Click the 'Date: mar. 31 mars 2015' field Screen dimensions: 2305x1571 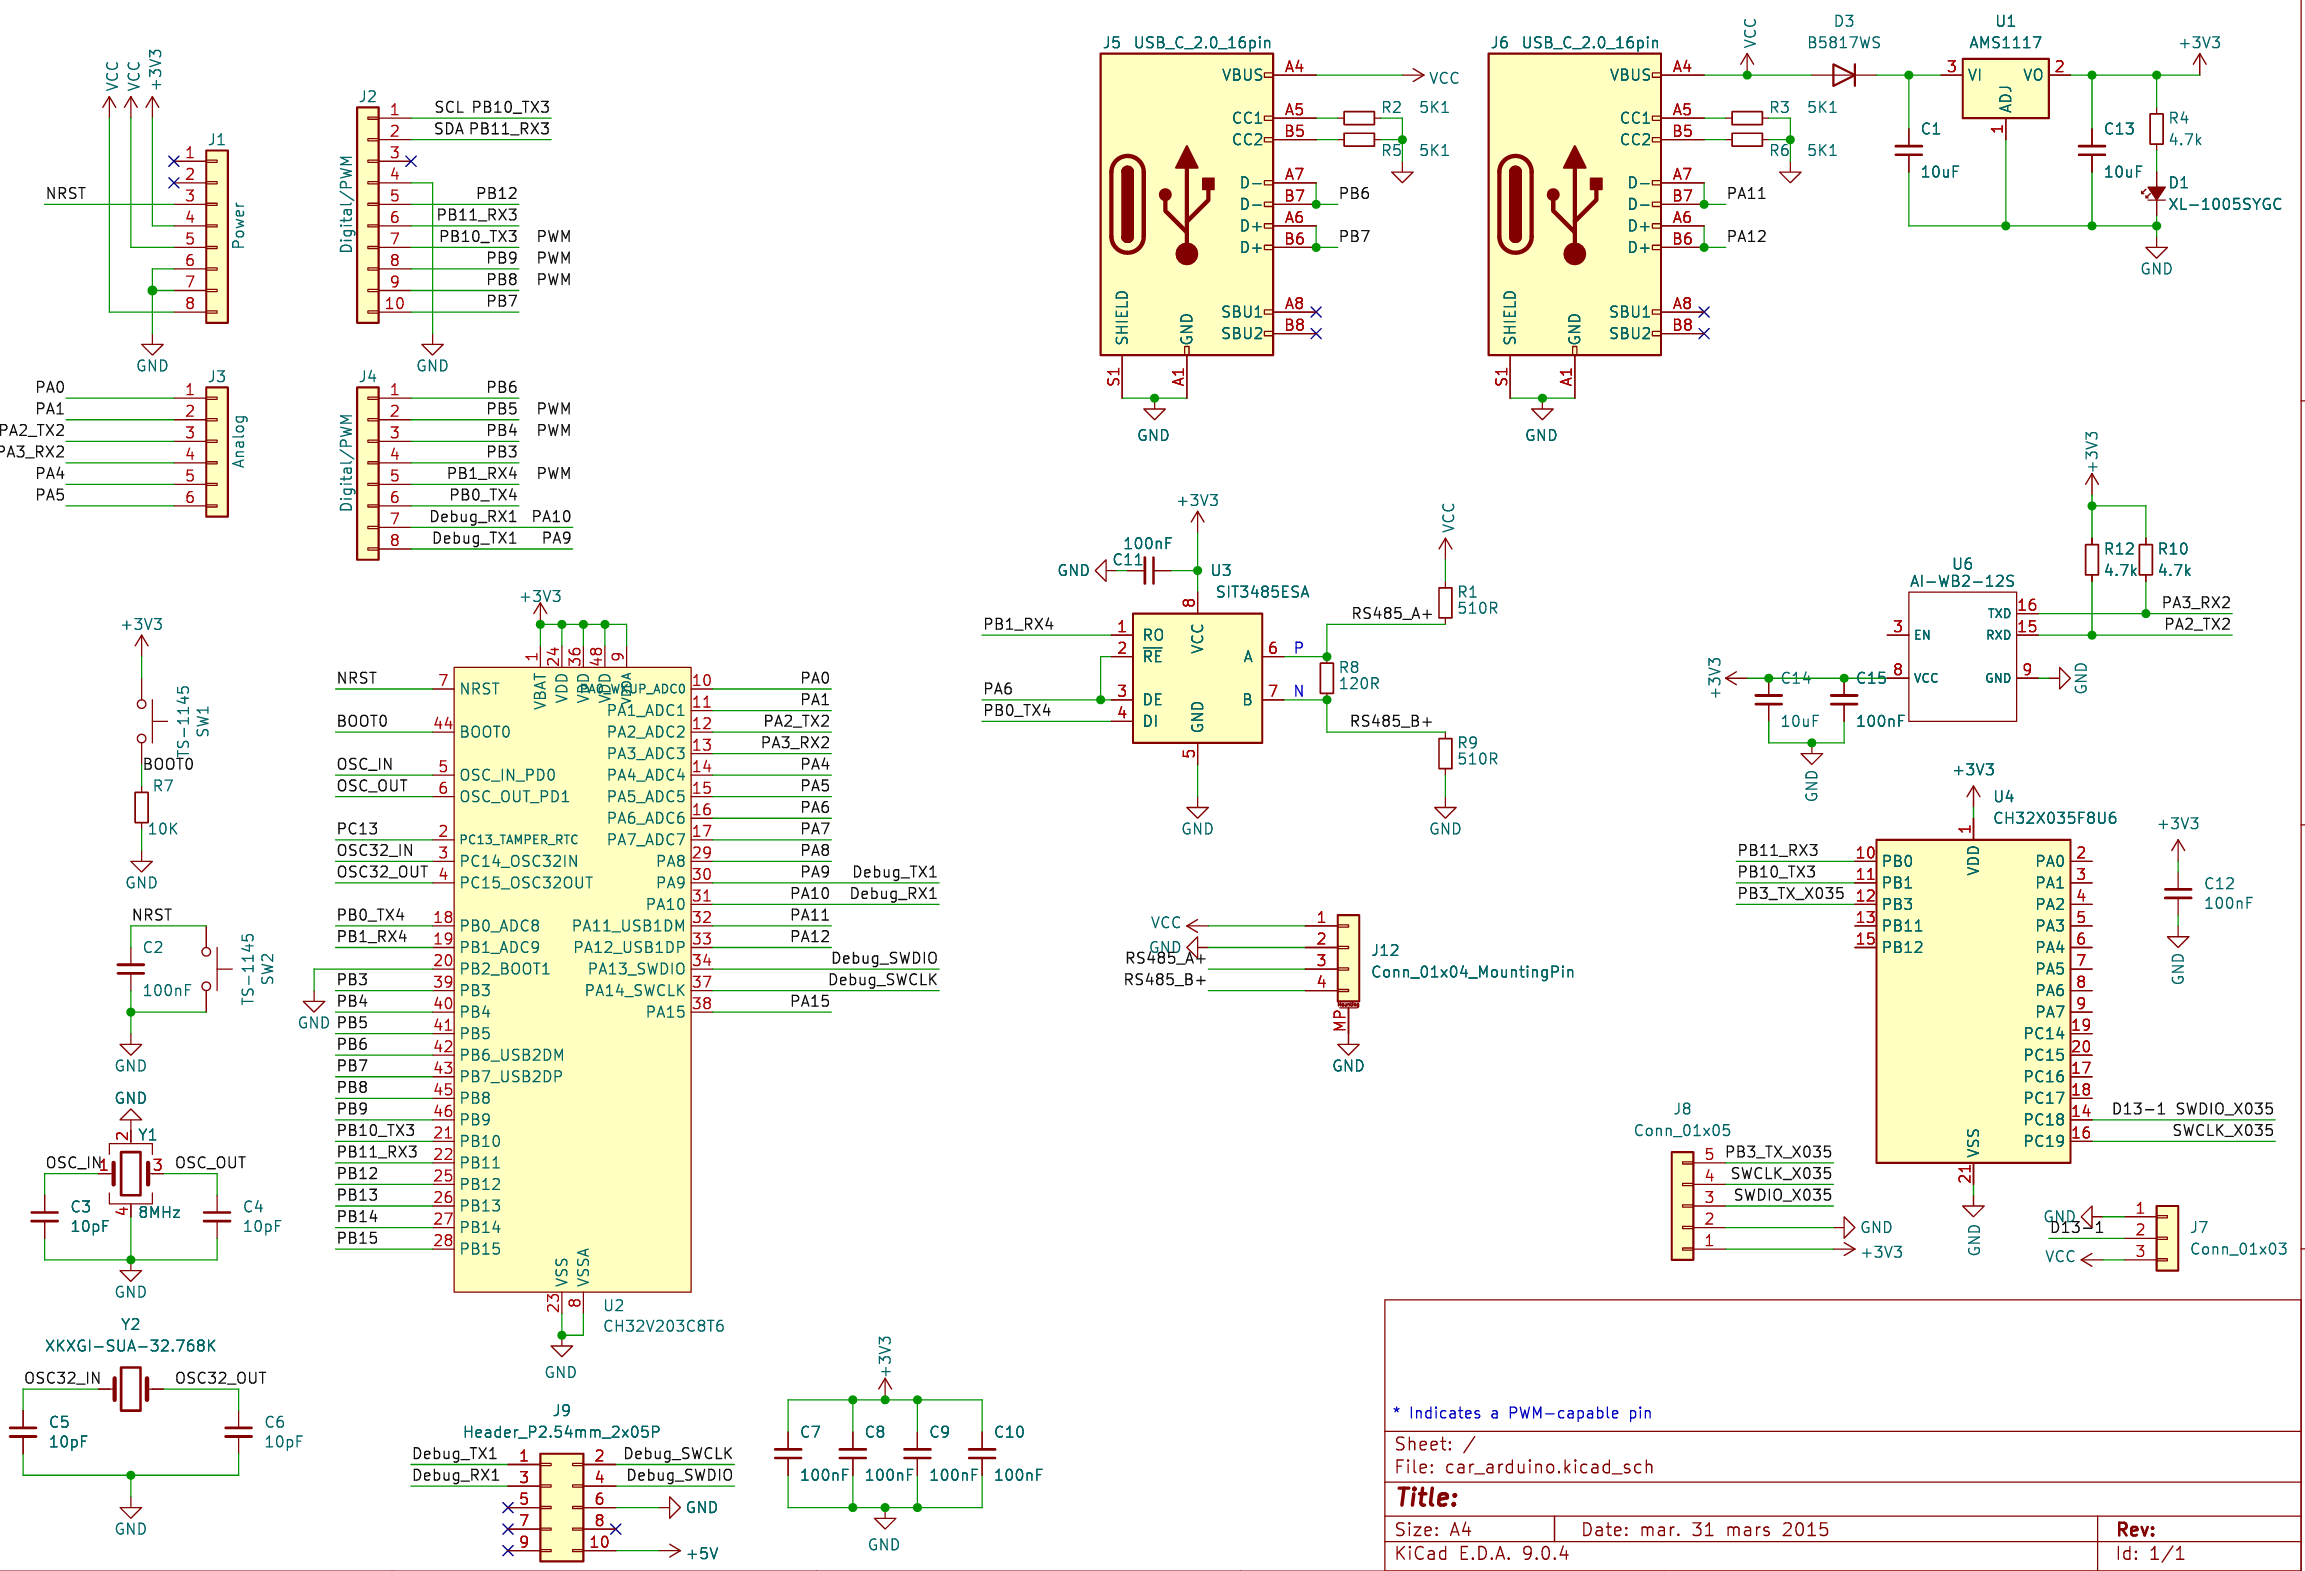(1705, 1529)
